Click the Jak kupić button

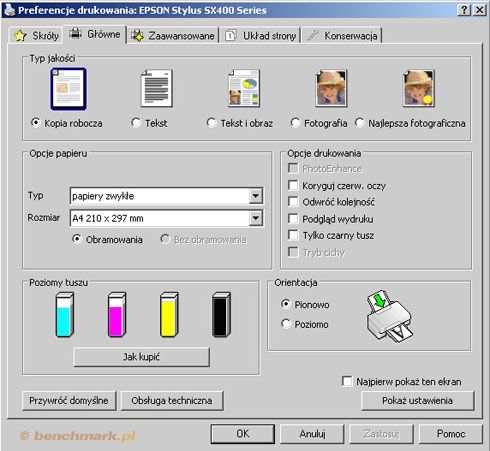(141, 357)
